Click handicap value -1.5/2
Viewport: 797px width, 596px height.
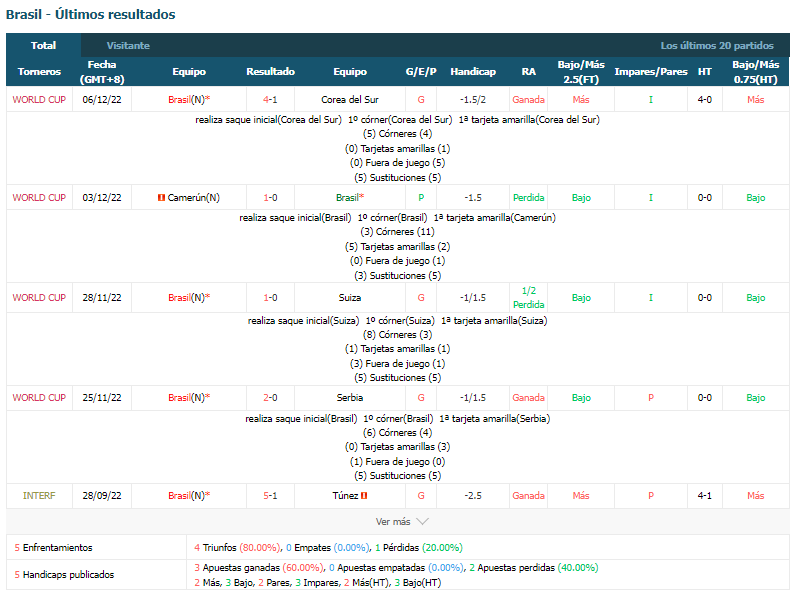coord(473,100)
